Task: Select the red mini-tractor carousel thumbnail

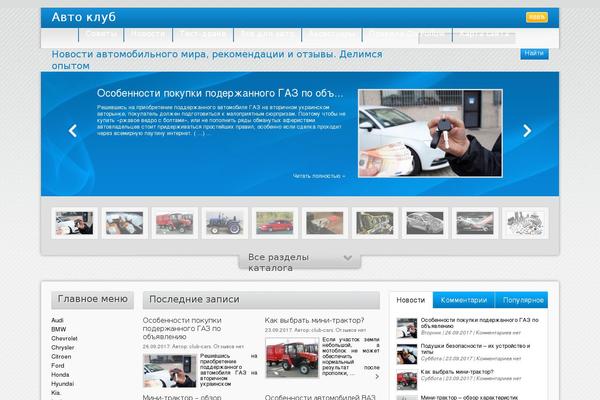Action: (x=174, y=223)
